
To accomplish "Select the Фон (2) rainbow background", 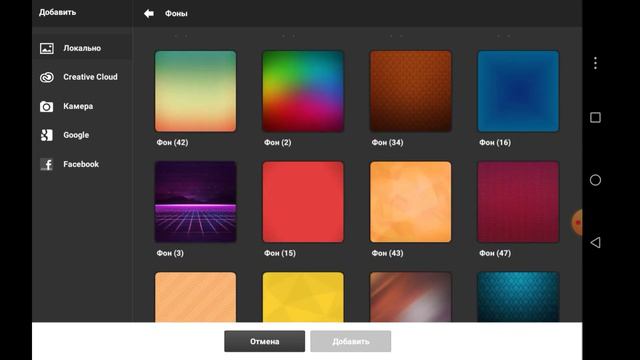I will point(303,91).
